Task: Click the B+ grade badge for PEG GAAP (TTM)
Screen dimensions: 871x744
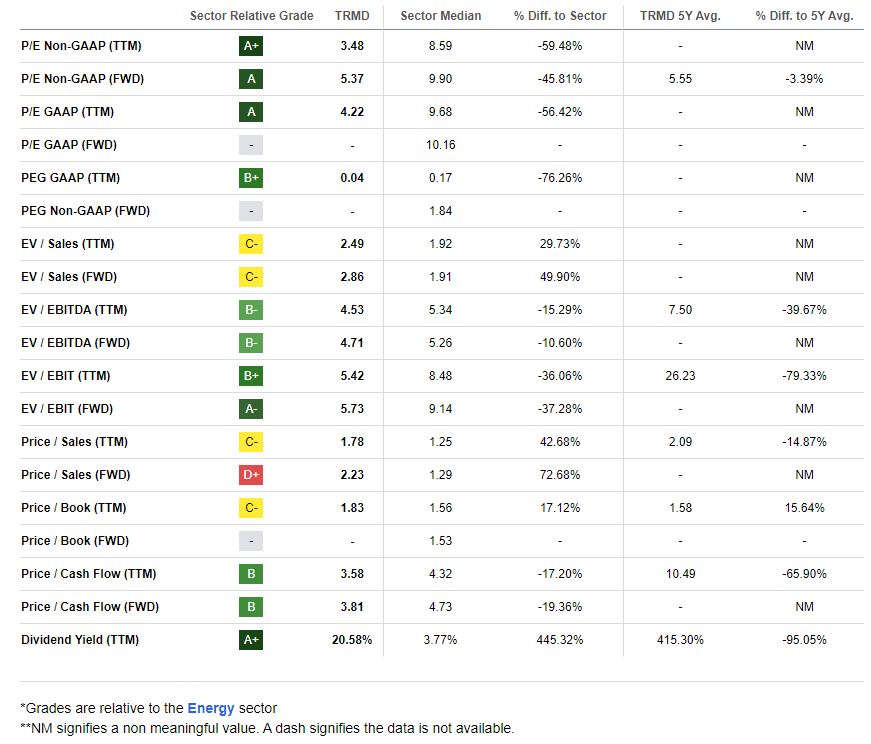Action: pos(251,178)
